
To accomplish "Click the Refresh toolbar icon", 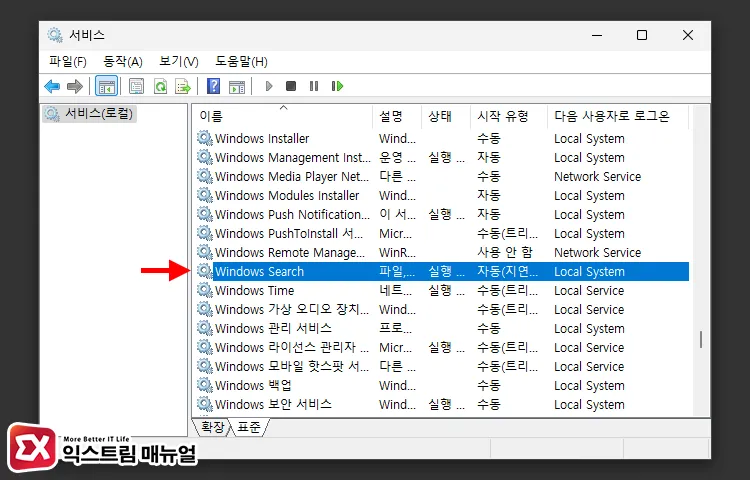I will tap(160, 87).
